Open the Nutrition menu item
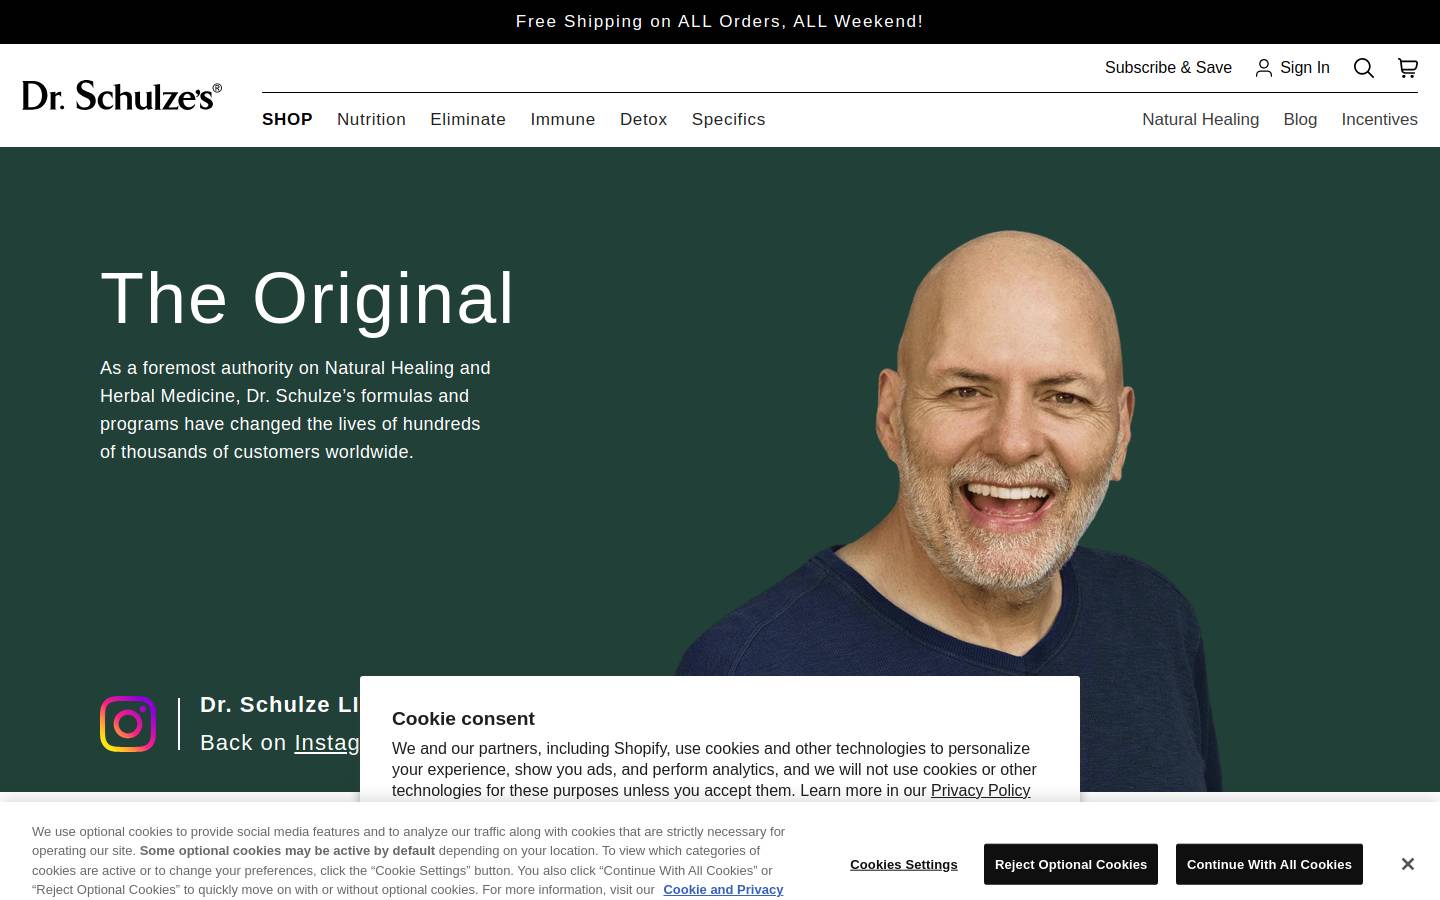1440x900 pixels. point(371,119)
